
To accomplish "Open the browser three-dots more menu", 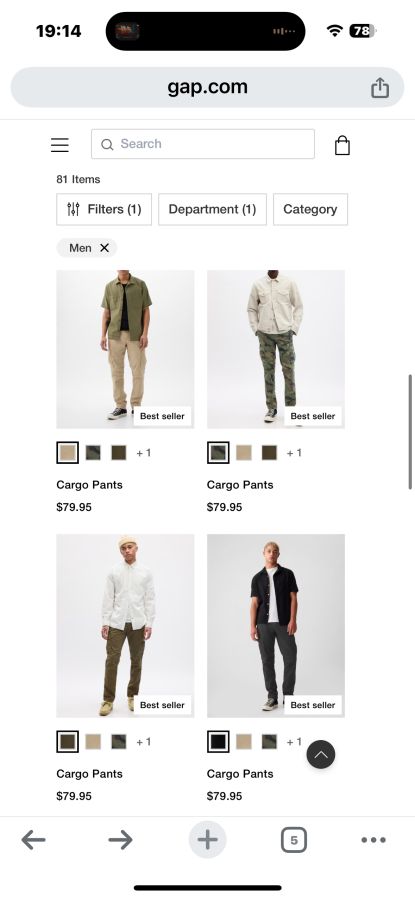I will point(373,840).
